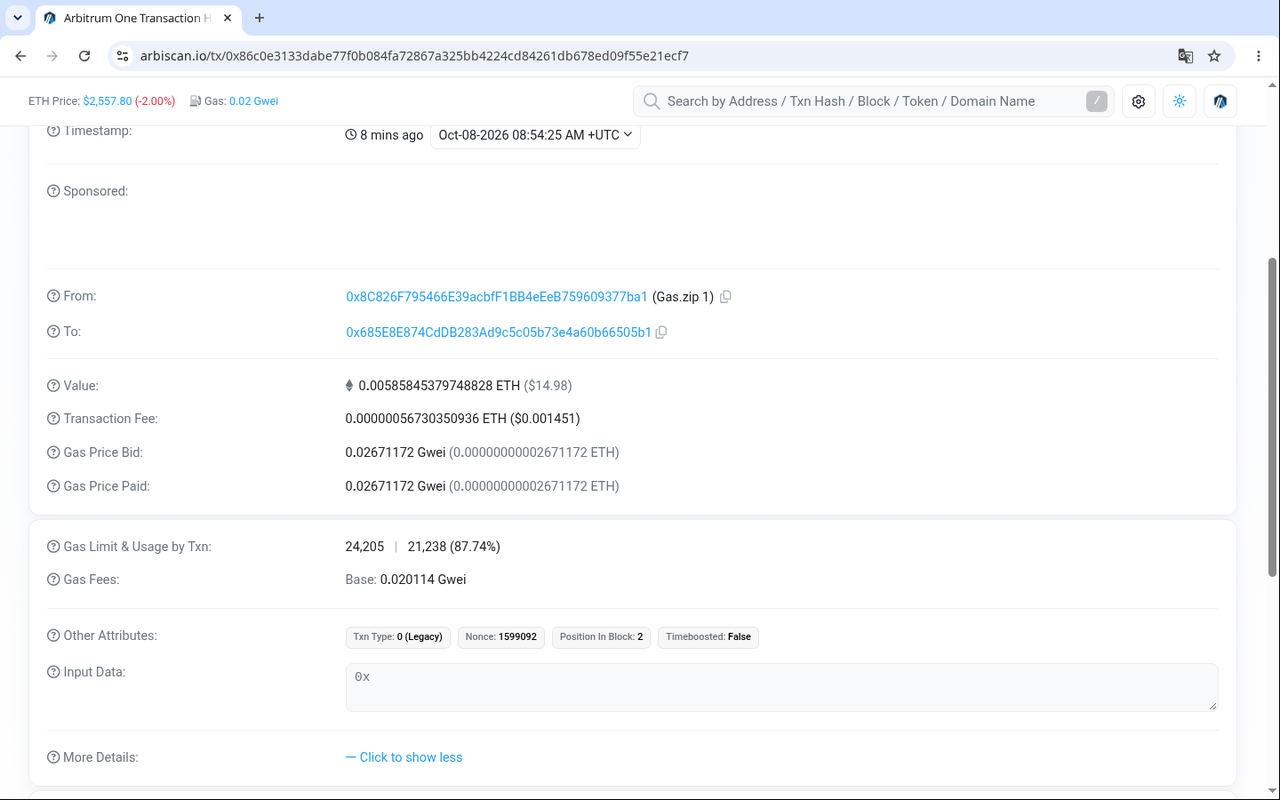
Task: Click the Txn Type: 0 (Legacy) badge
Action: point(398,637)
